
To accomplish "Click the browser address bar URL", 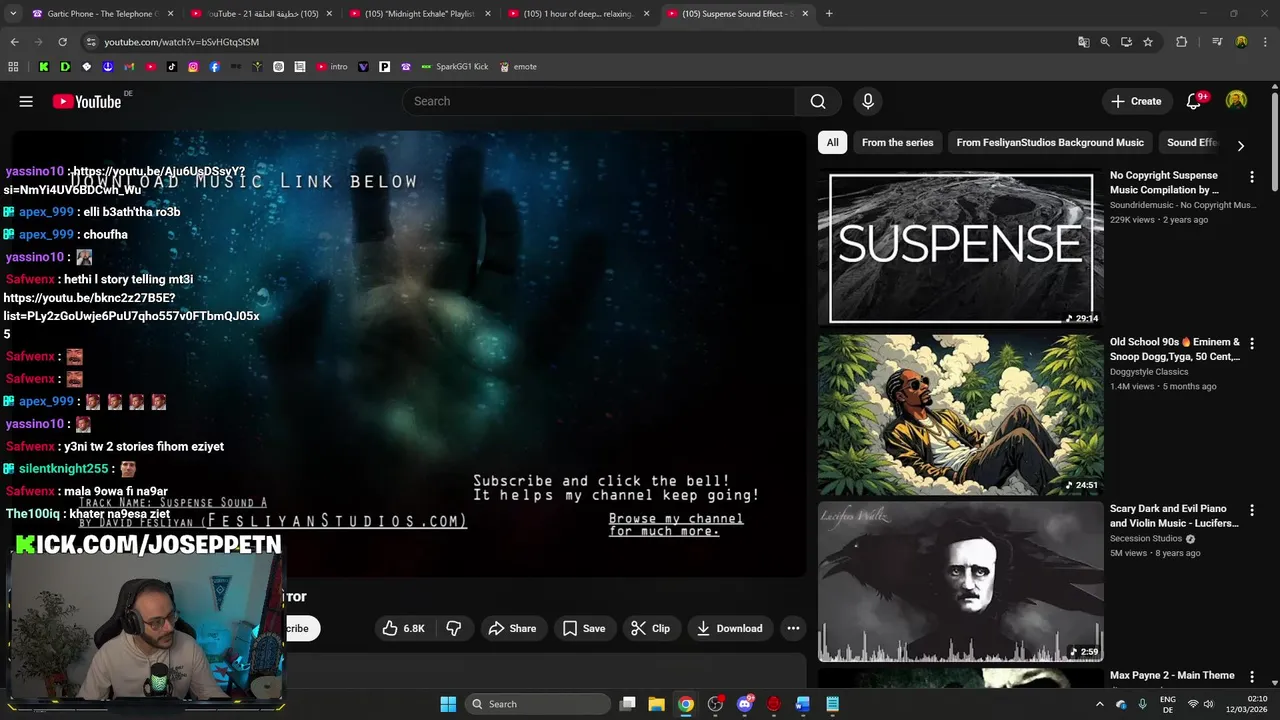I will [181, 42].
